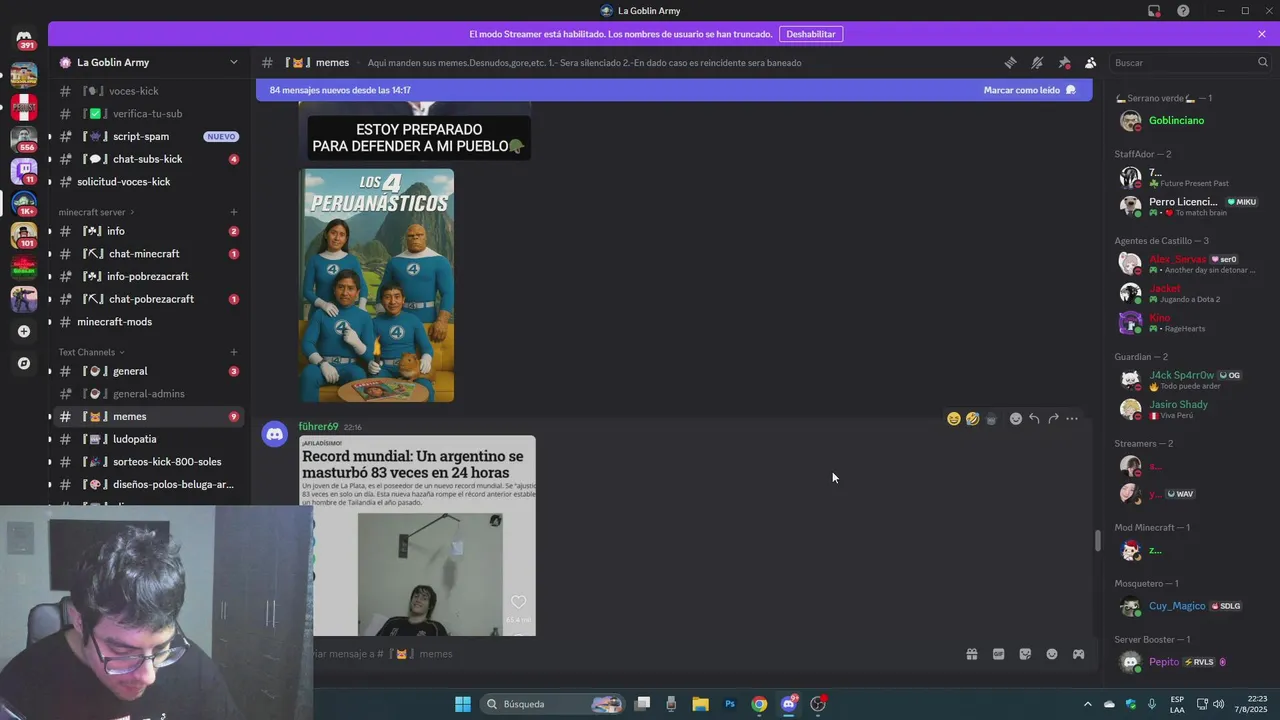Image resolution: width=1280 pixels, height=720 pixels.
Task: Open Chrome from the taskbar
Action: [759, 704]
